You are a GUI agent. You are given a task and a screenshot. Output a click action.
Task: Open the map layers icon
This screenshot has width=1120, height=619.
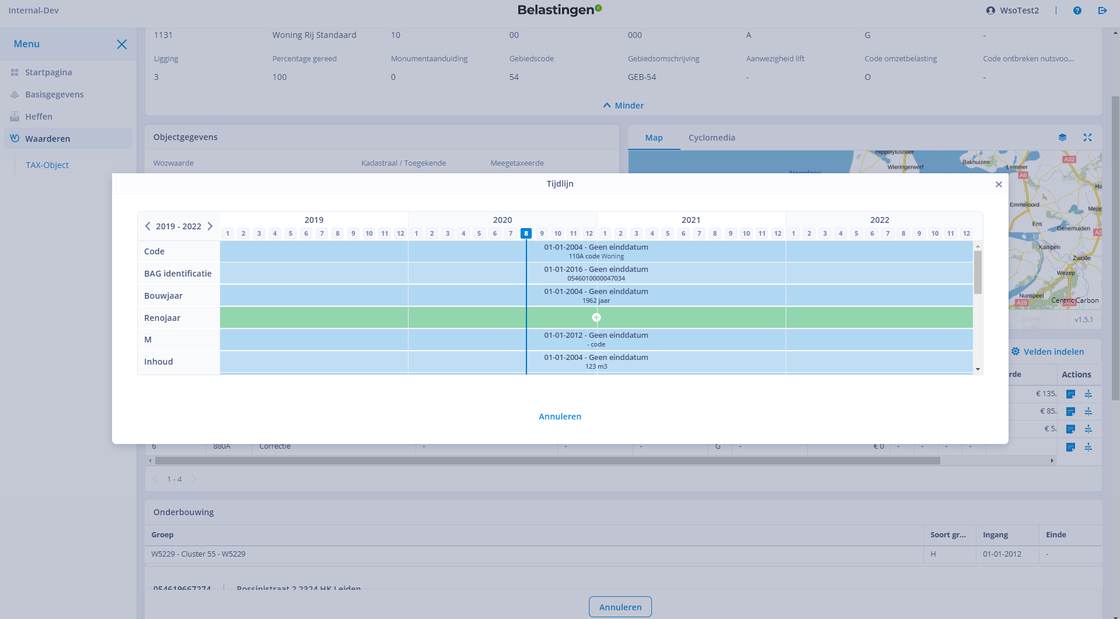(1062, 138)
